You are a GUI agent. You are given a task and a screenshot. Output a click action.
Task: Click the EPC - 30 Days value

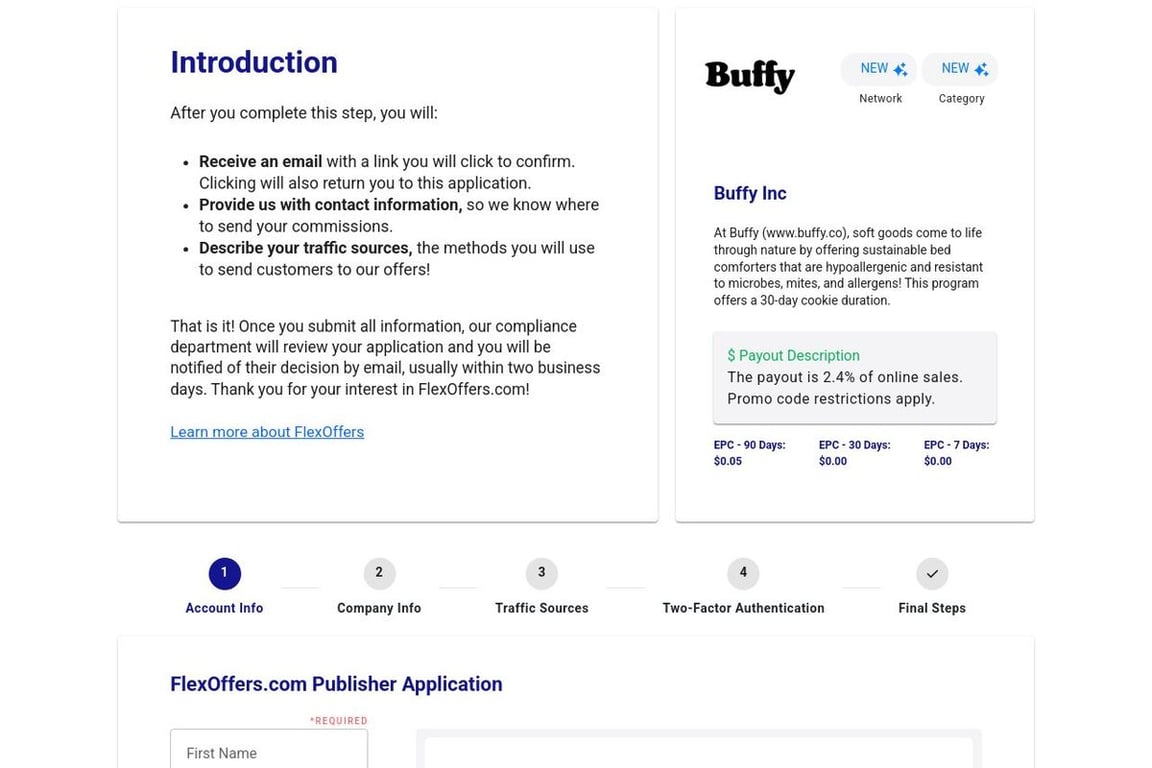[x=832, y=462]
